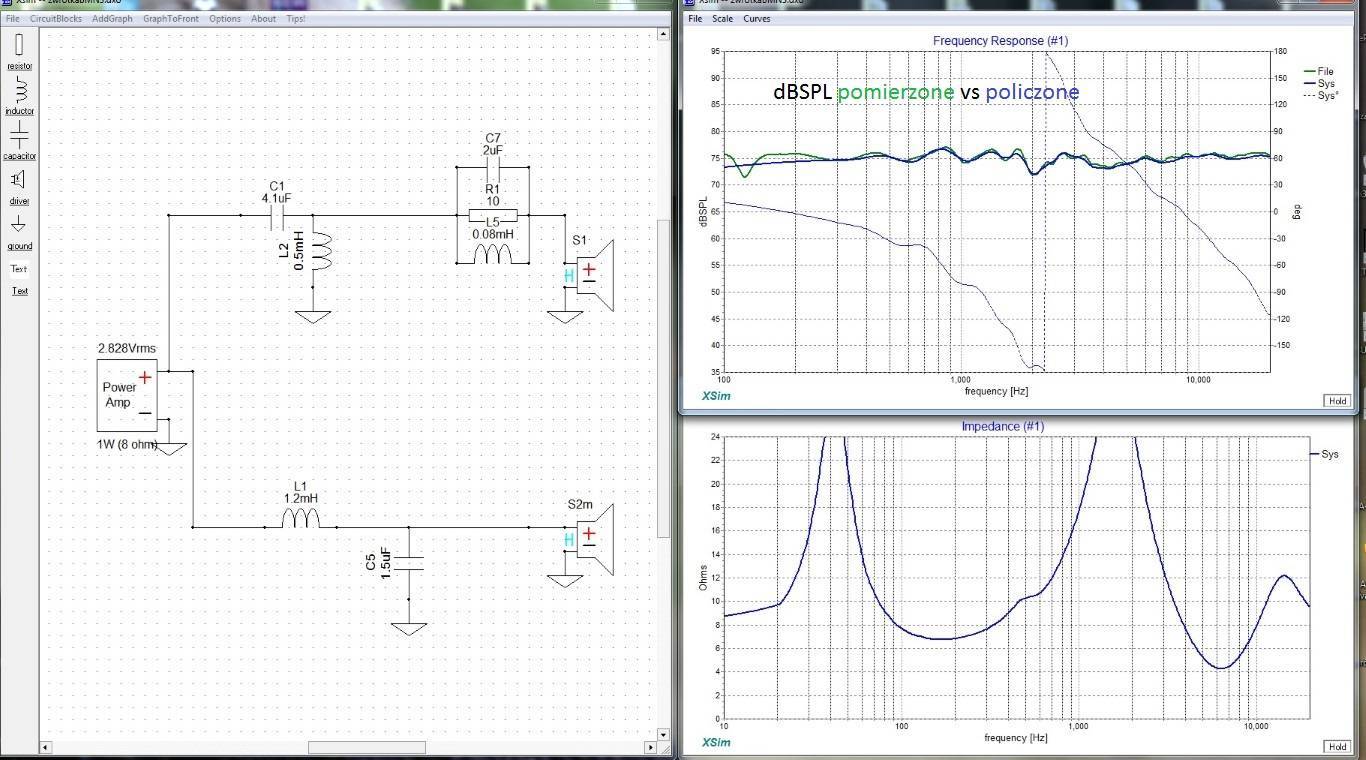Click the C1 4.1uF capacitor symbol
Image resolution: width=1366 pixels, height=760 pixels.
277,215
